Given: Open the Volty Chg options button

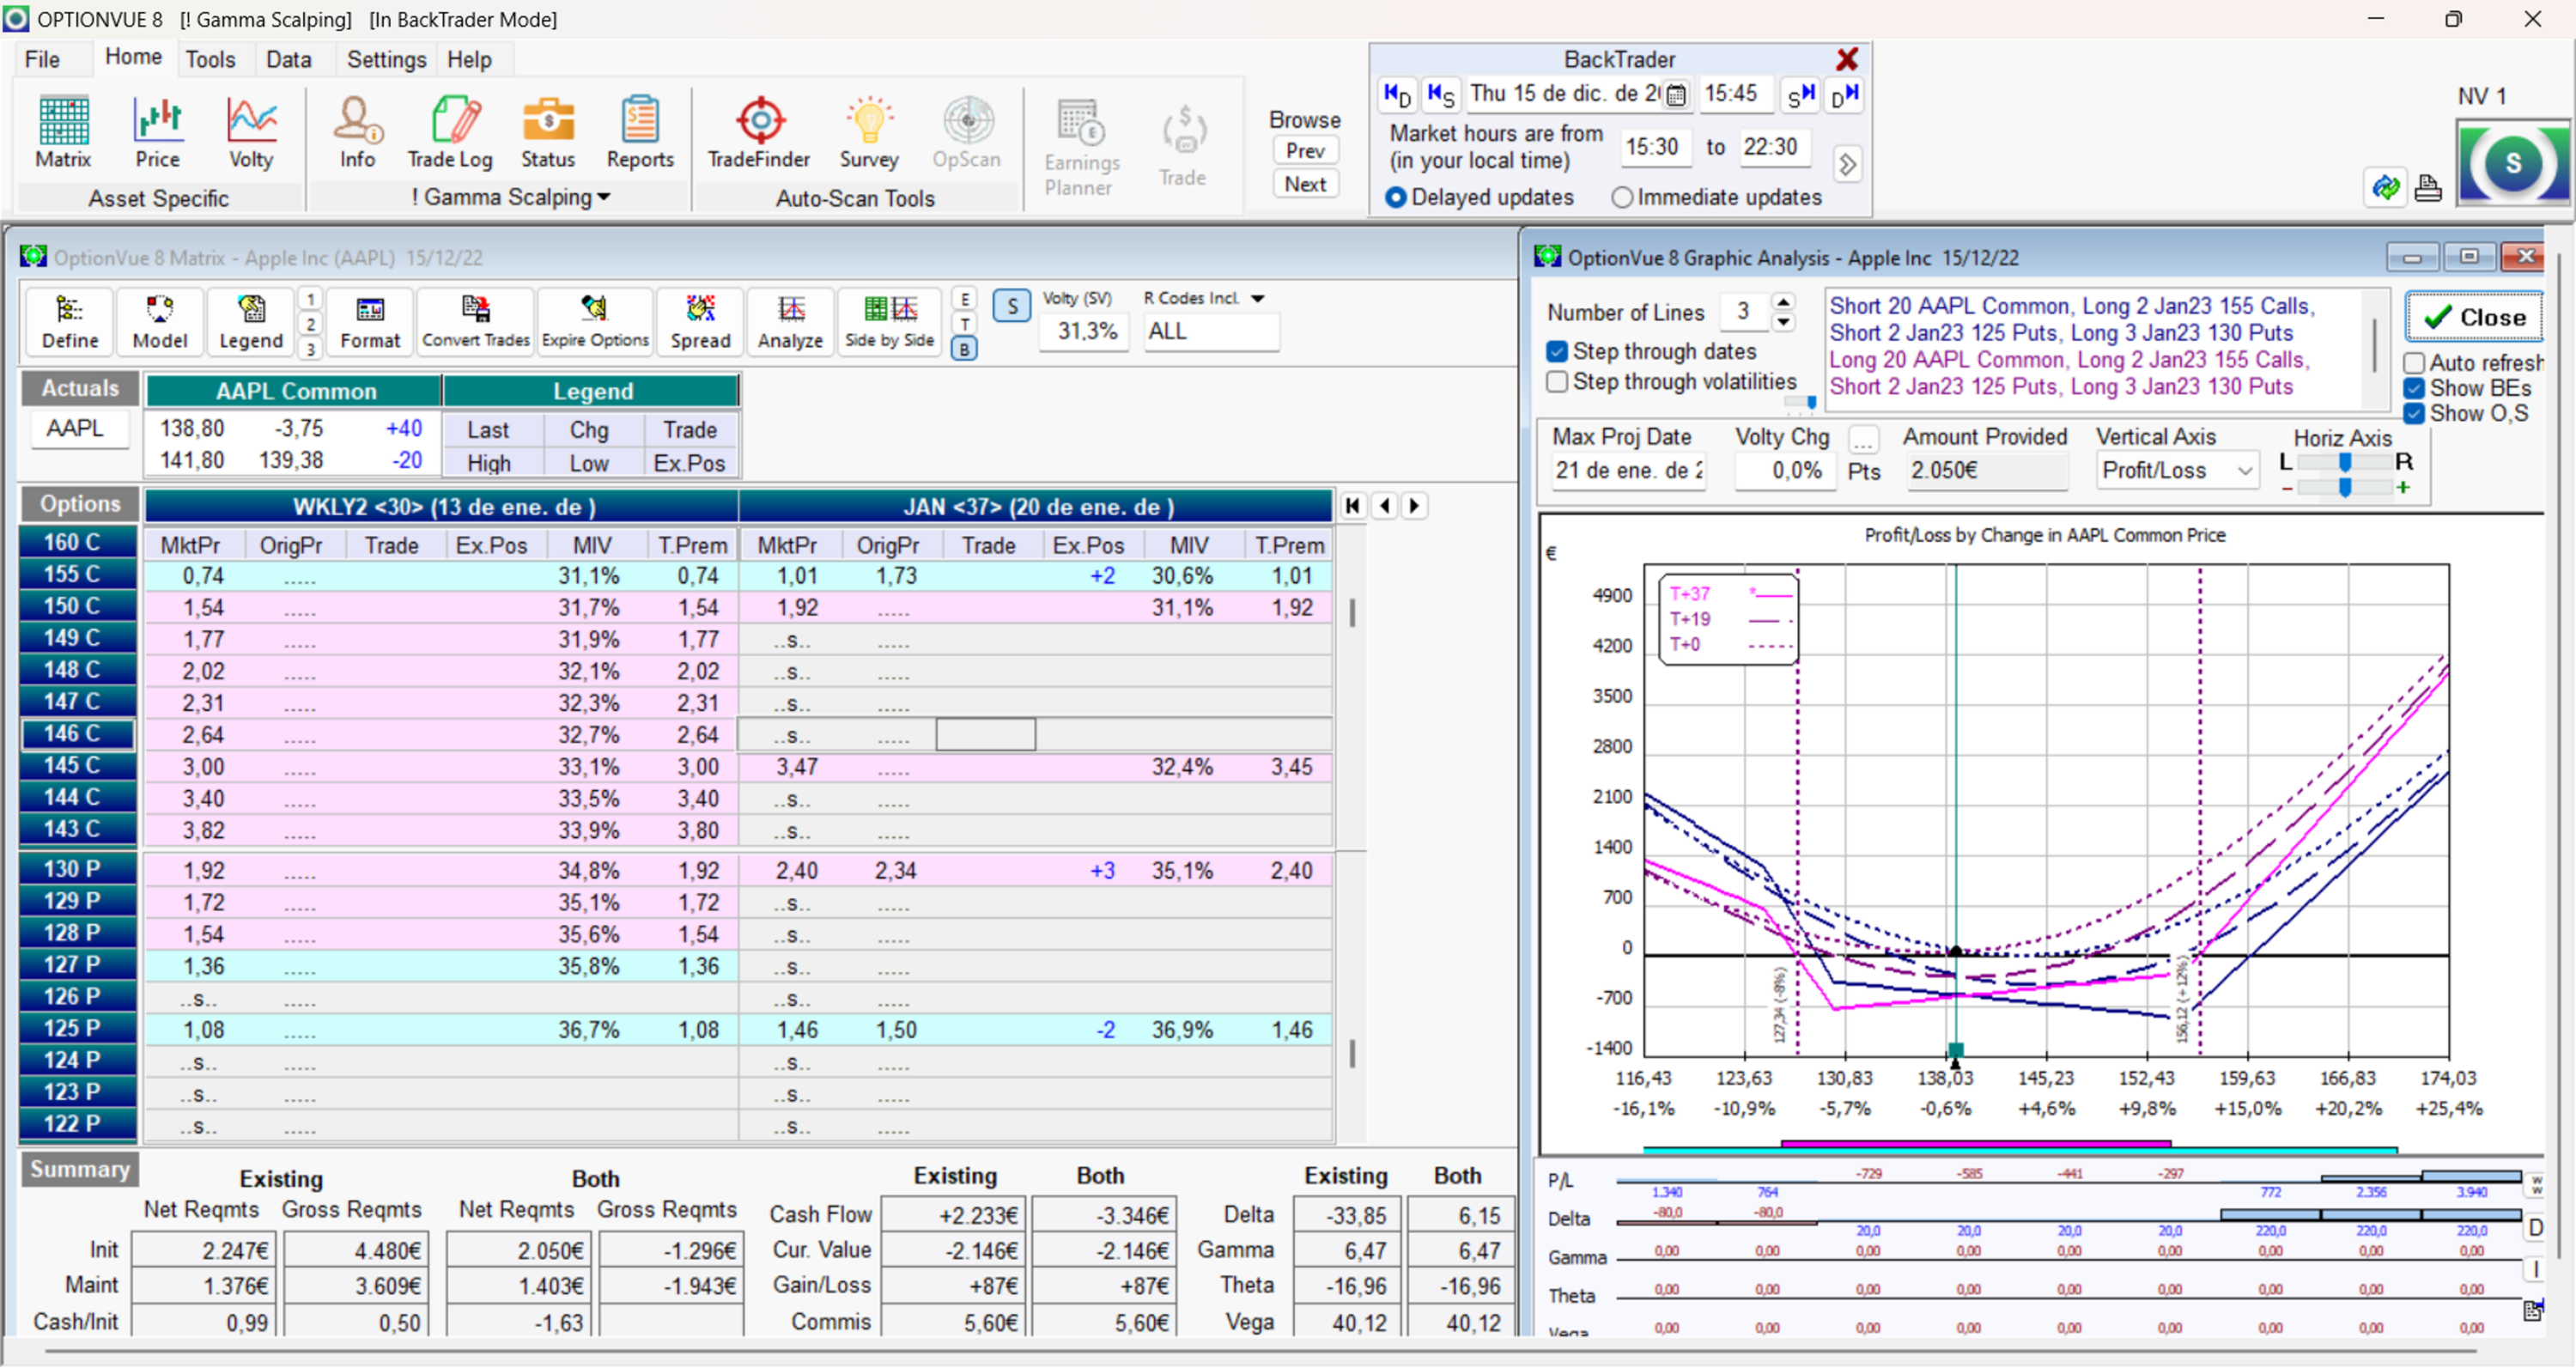Looking at the screenshot, I should (x=1863, y=439).
